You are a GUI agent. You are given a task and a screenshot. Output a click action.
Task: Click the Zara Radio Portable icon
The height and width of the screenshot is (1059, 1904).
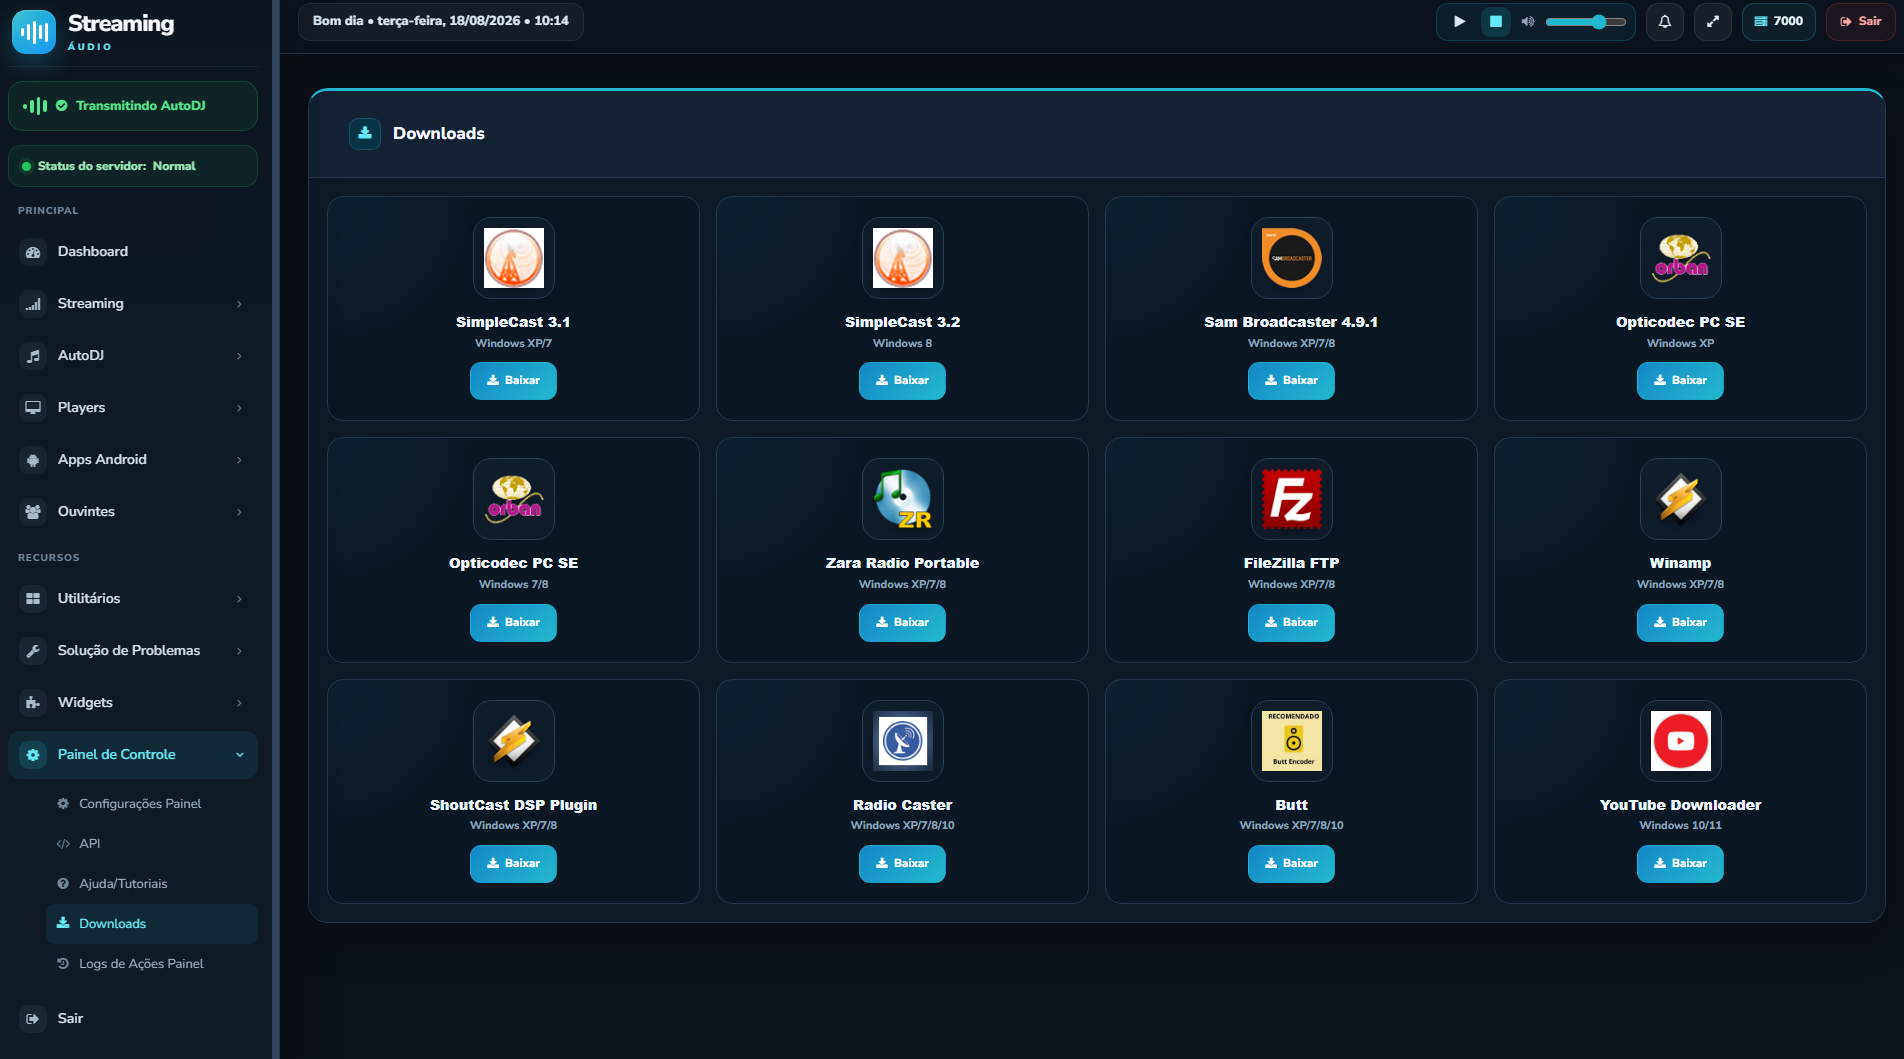[903, 499]
